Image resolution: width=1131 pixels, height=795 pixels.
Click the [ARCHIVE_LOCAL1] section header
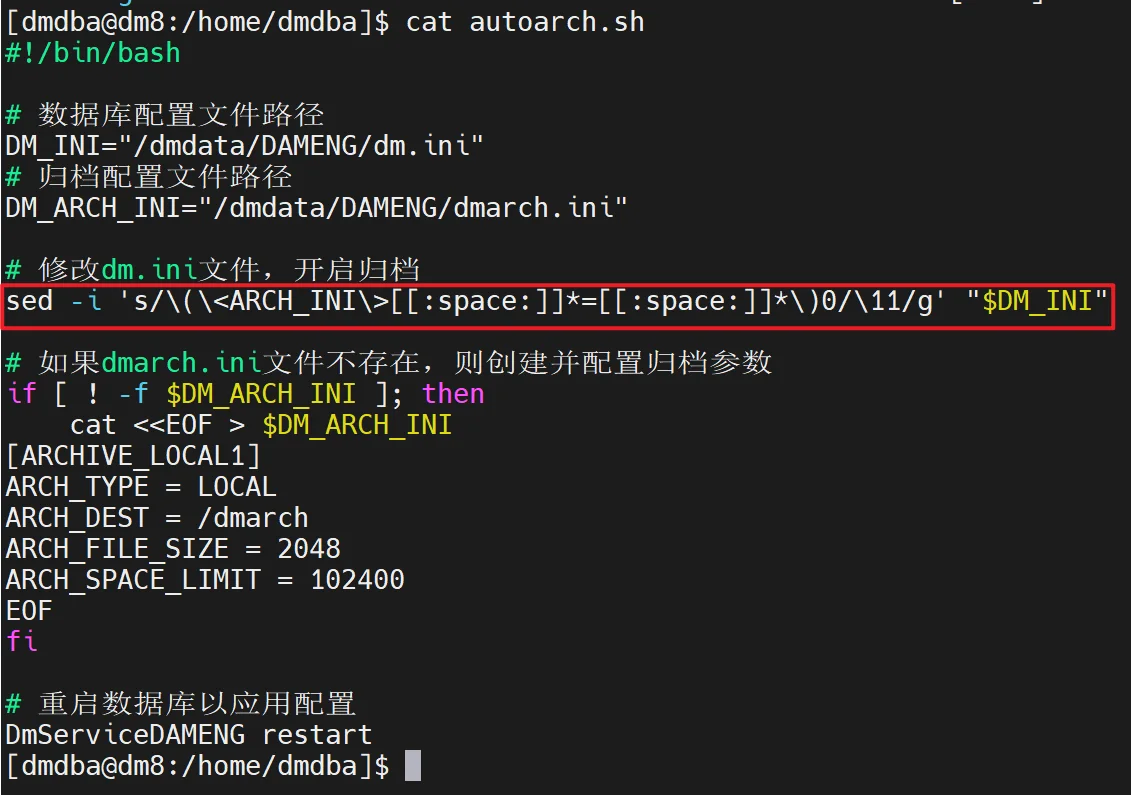(x=133, y=456)
